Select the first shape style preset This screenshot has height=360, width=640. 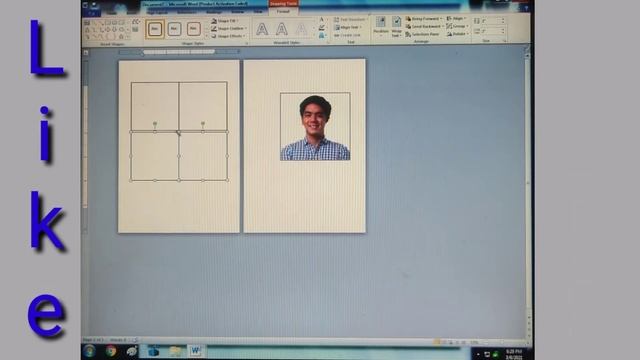155,29
